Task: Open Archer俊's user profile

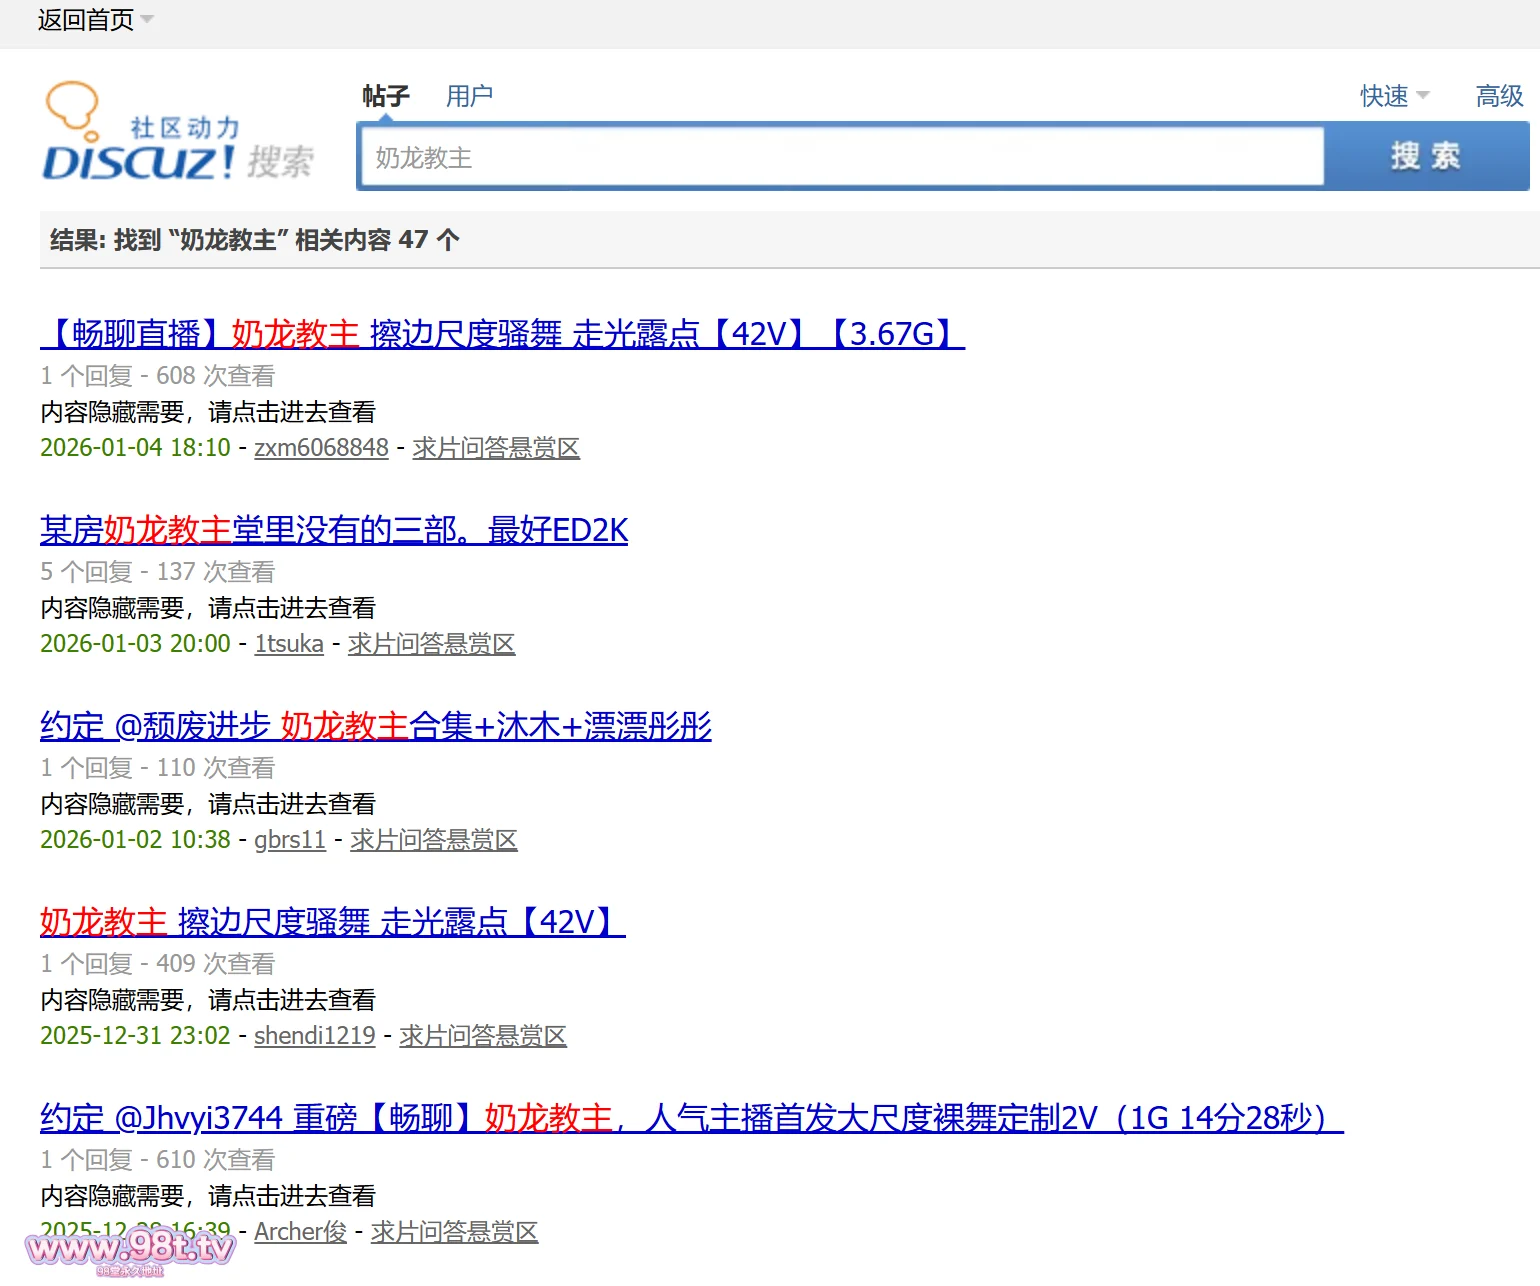Action: 300,1232
